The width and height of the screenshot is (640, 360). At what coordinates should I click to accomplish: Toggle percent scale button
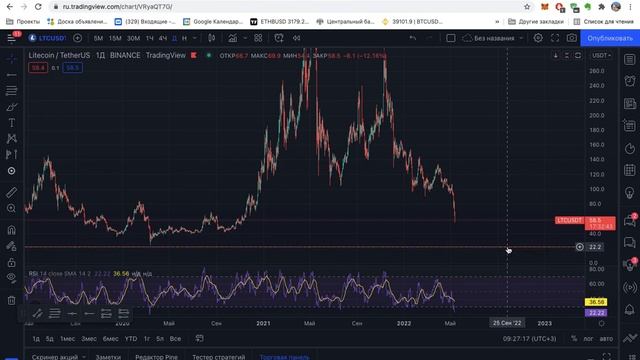(574, 338)
